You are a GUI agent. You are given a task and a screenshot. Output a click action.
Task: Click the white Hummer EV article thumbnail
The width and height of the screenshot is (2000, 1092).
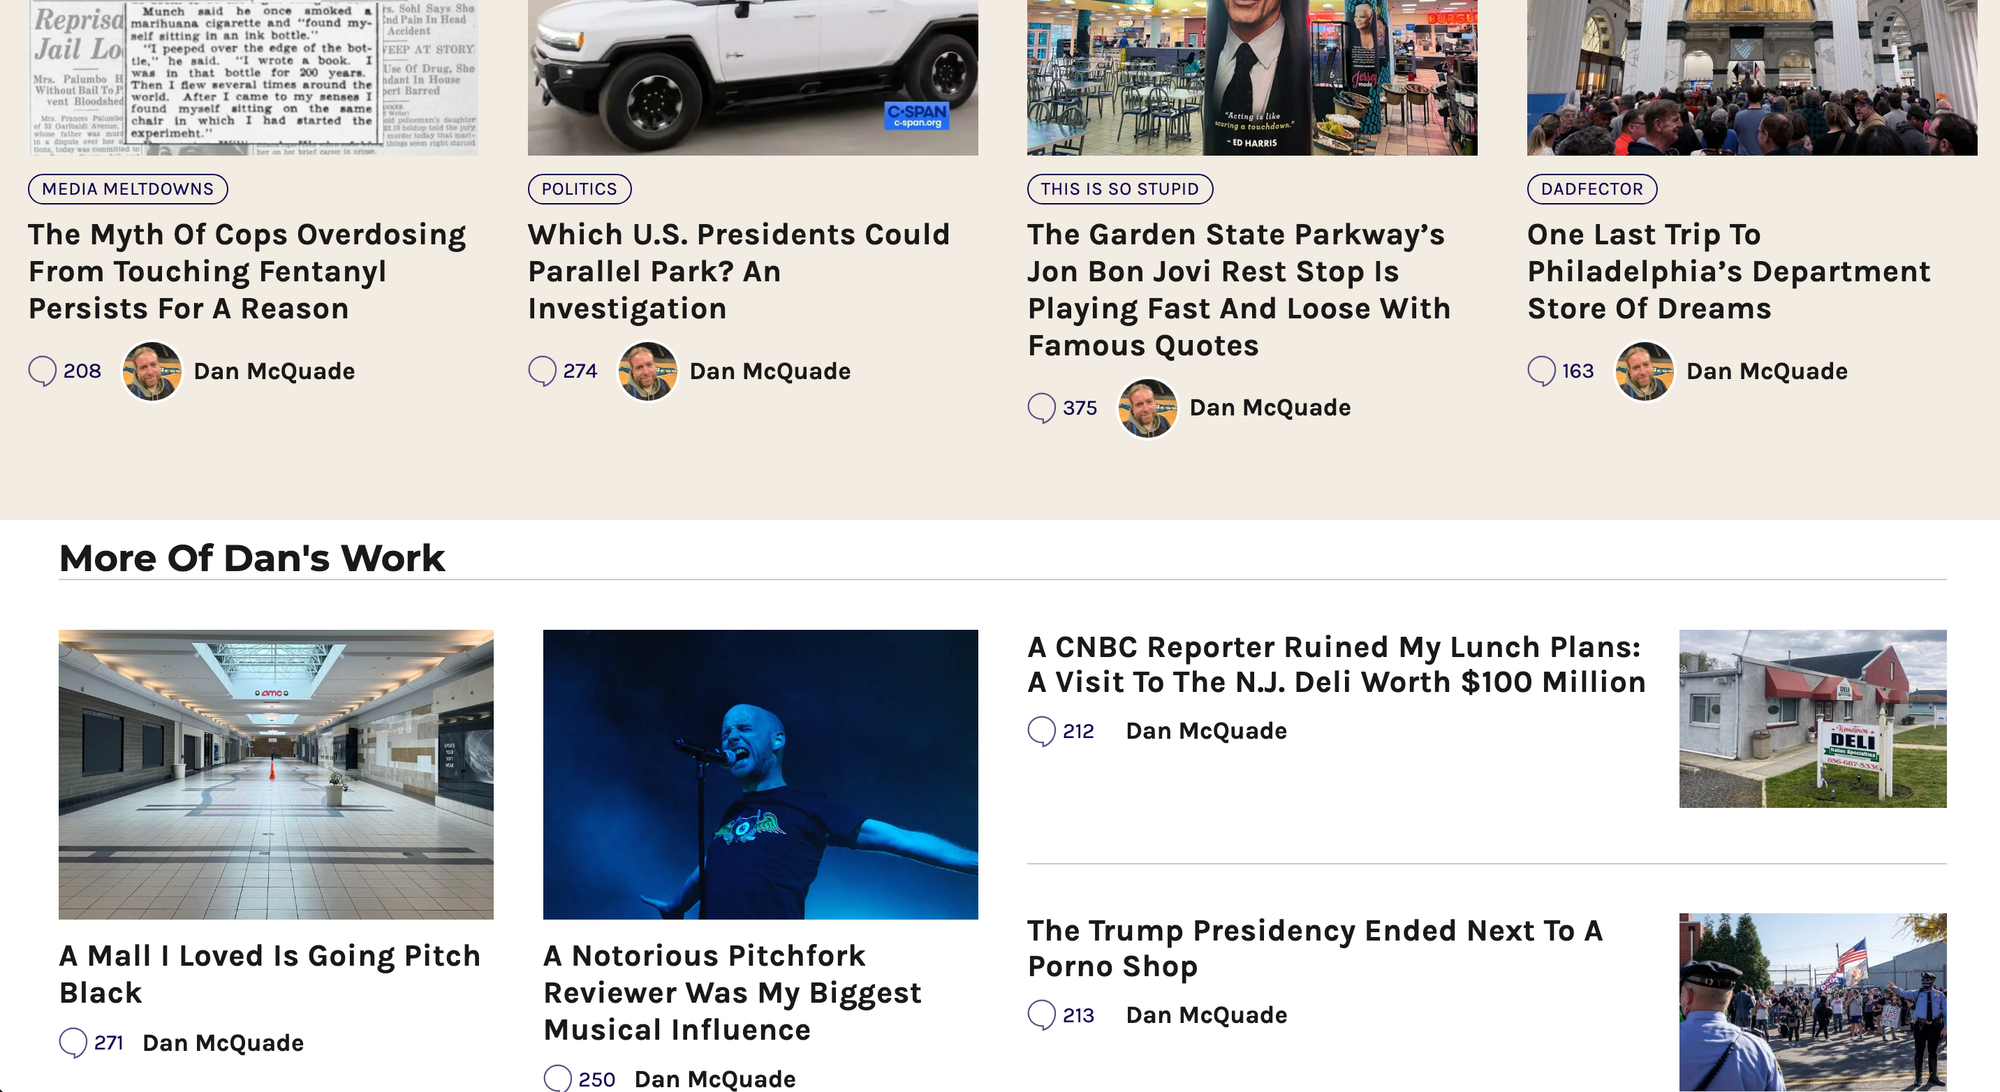[x=750, y=75]
